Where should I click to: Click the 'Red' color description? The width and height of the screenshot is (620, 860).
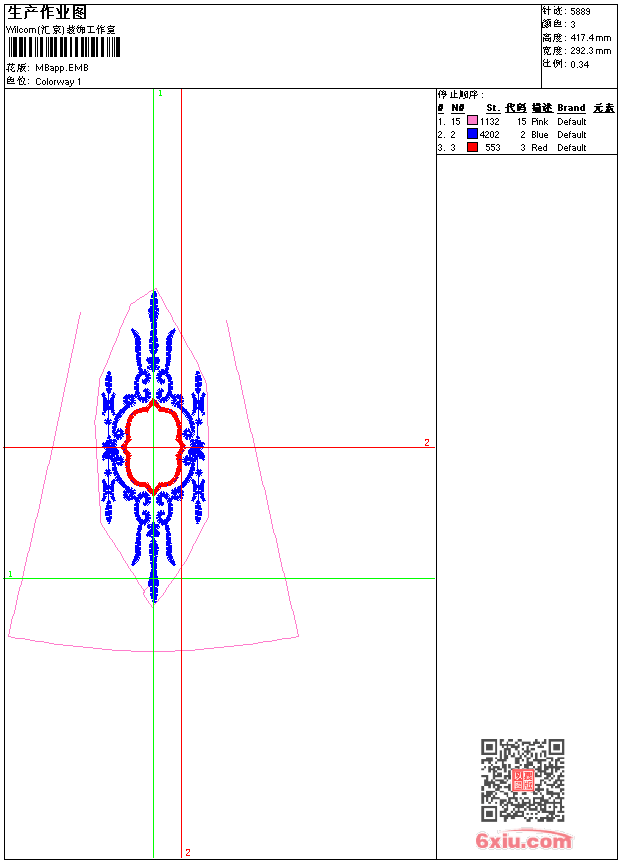(539, 148)
